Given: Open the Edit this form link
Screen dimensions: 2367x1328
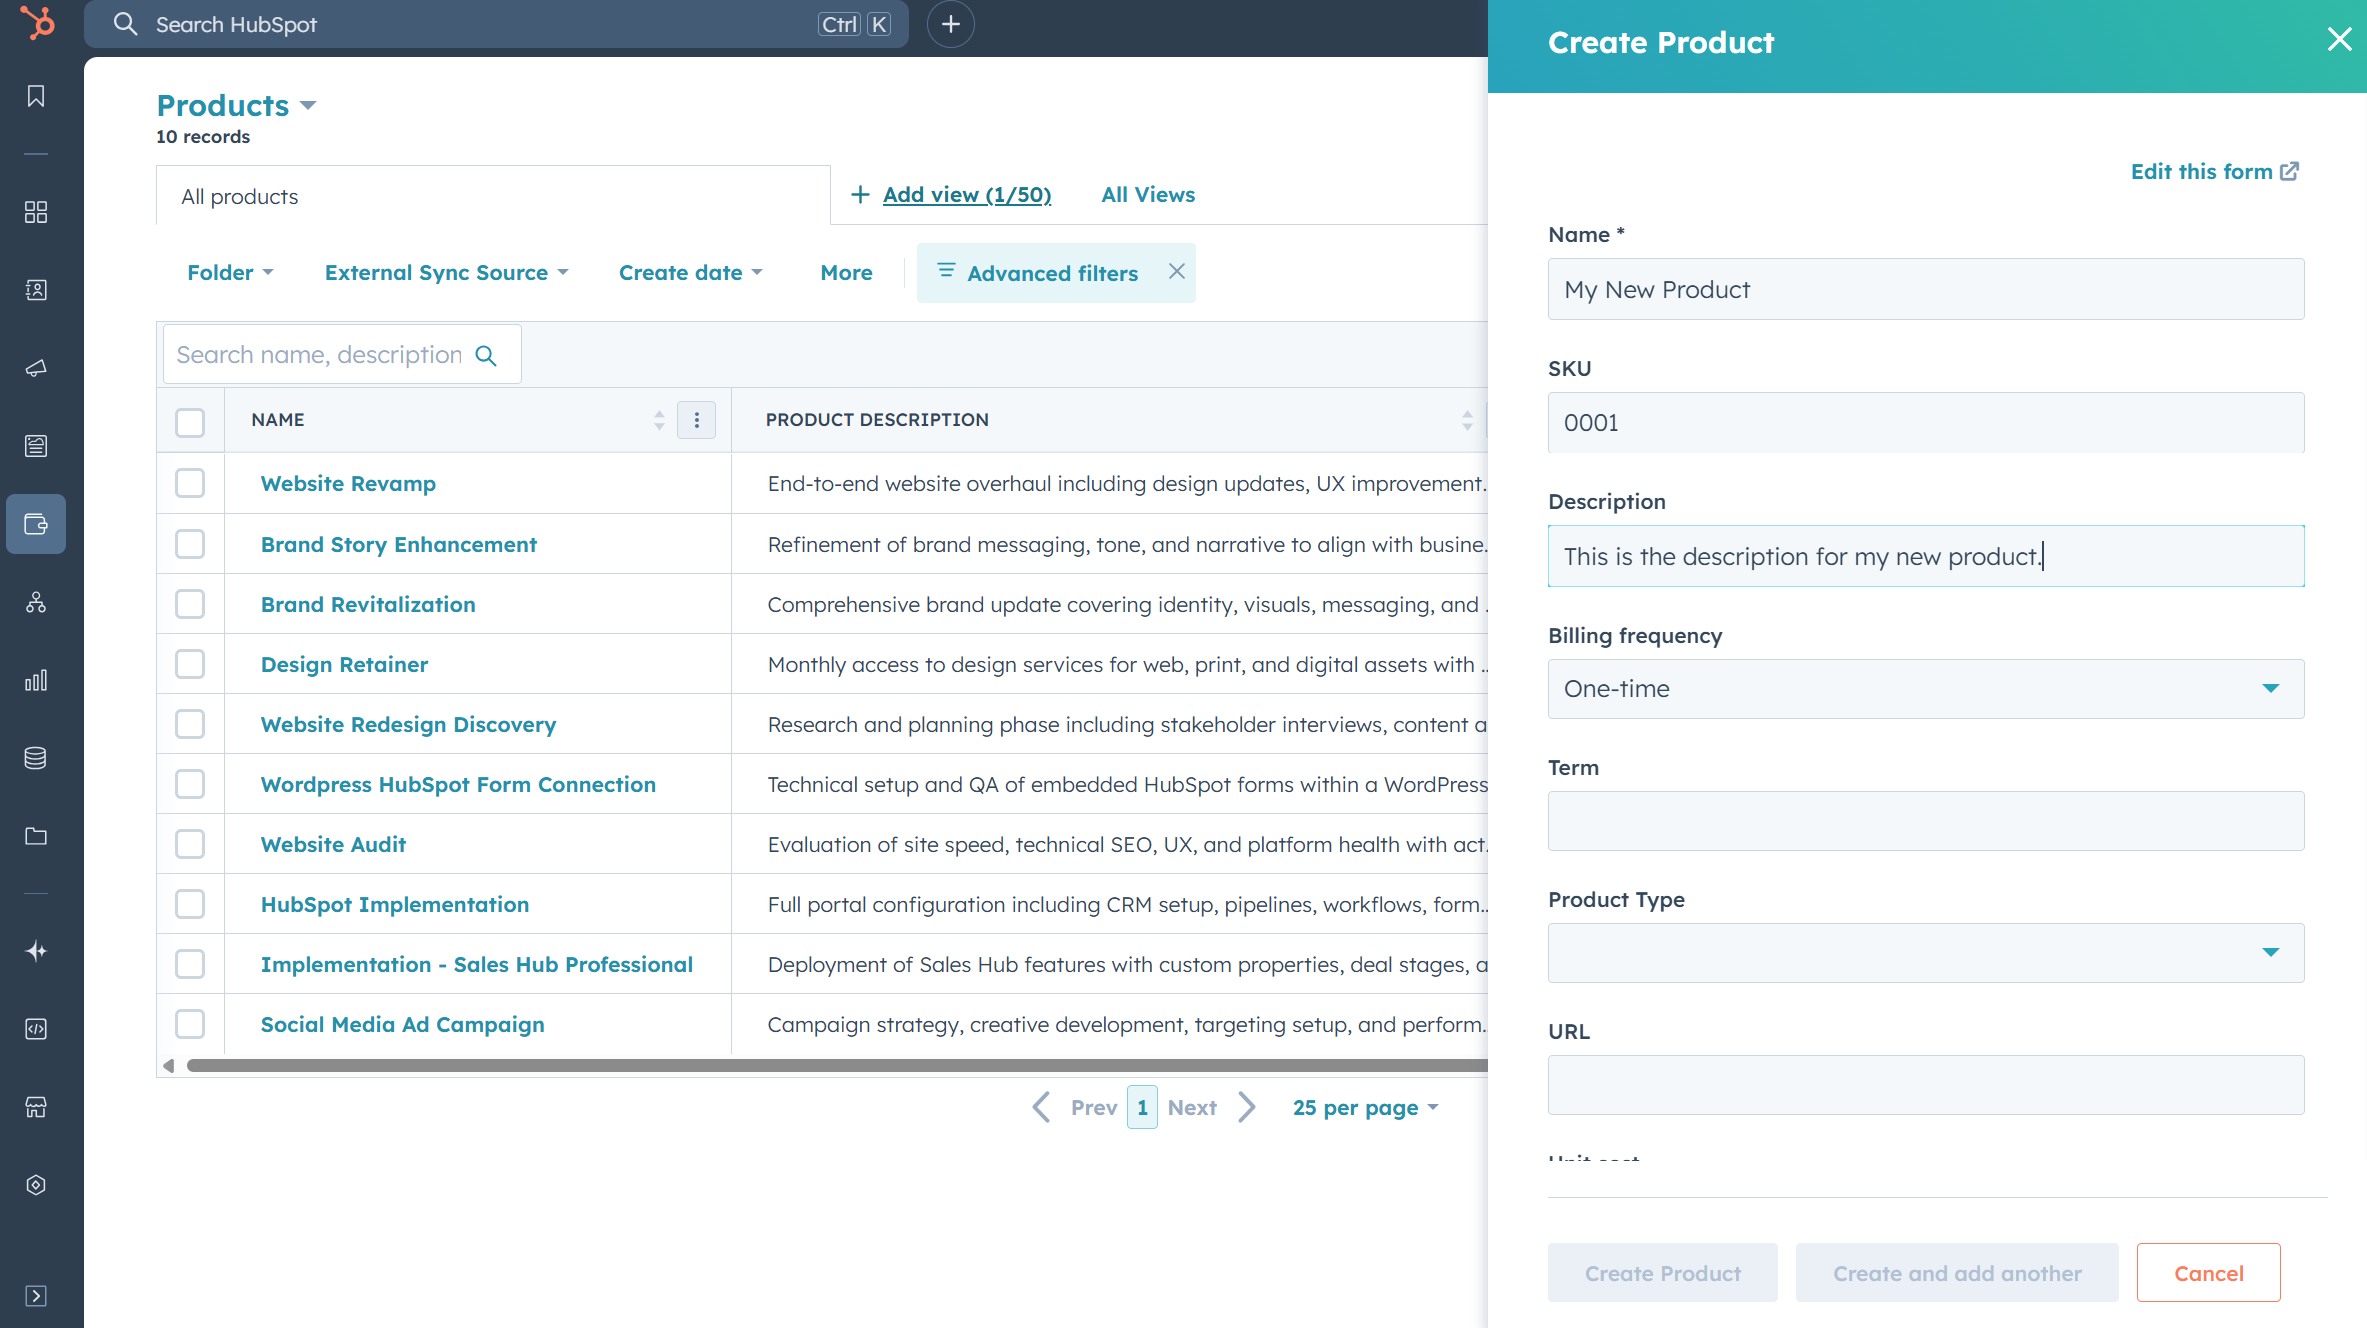Looking at the screenshot, I should click(x=2213, y=171).
